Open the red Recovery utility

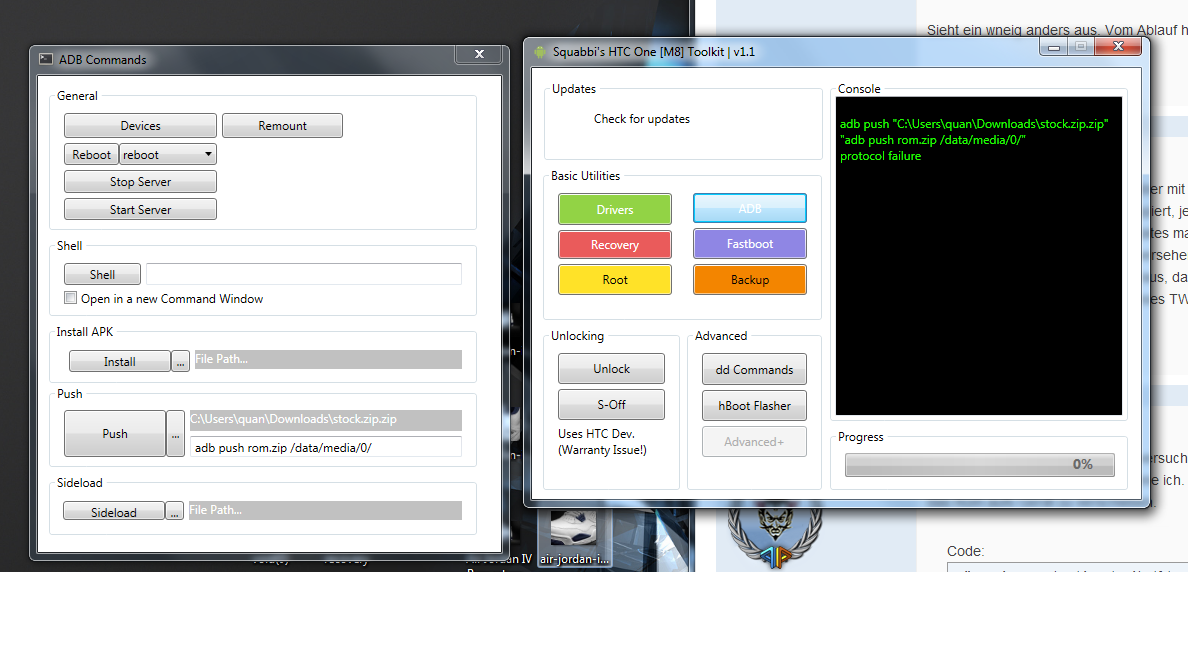pyautogui.click(x=614, y=245)
